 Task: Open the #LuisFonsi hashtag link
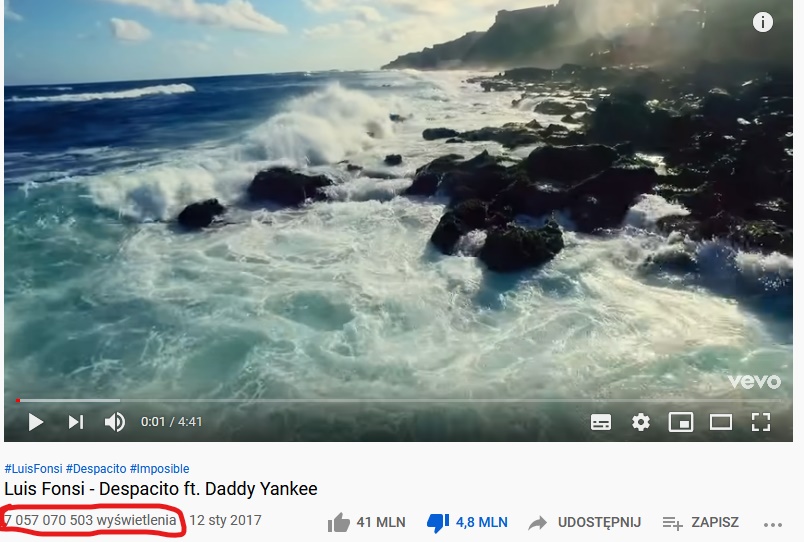(x=33, y=469)
